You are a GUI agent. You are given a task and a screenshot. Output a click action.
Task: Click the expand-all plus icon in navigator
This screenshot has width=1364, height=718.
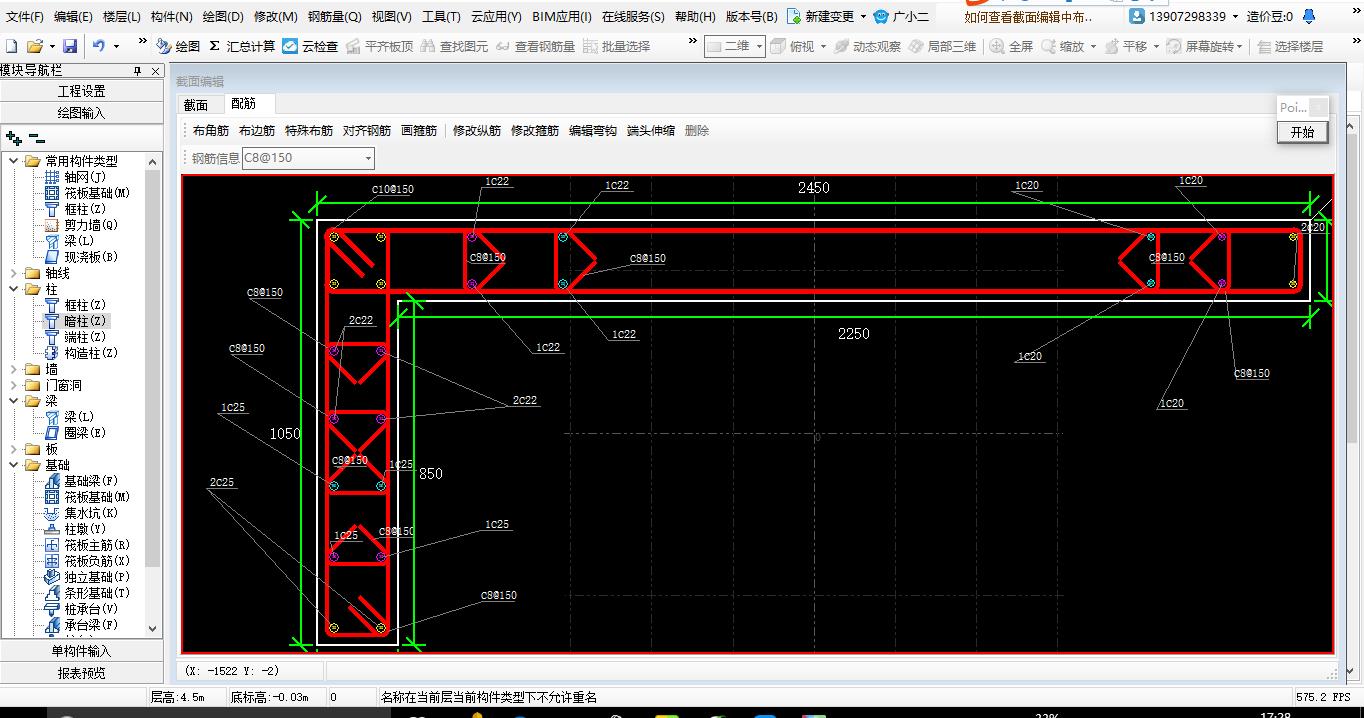[x=13, y=138]
